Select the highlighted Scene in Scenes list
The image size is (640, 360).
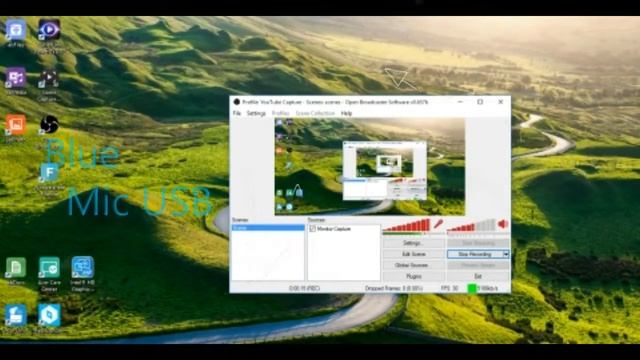tap(268, 228)
